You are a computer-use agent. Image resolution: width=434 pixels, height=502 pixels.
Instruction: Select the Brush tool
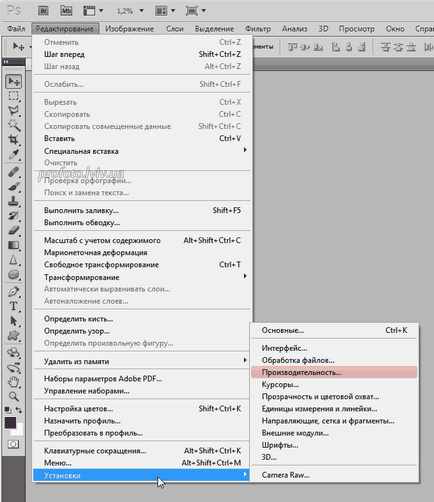pyautogui.click(x=14, y=186)
